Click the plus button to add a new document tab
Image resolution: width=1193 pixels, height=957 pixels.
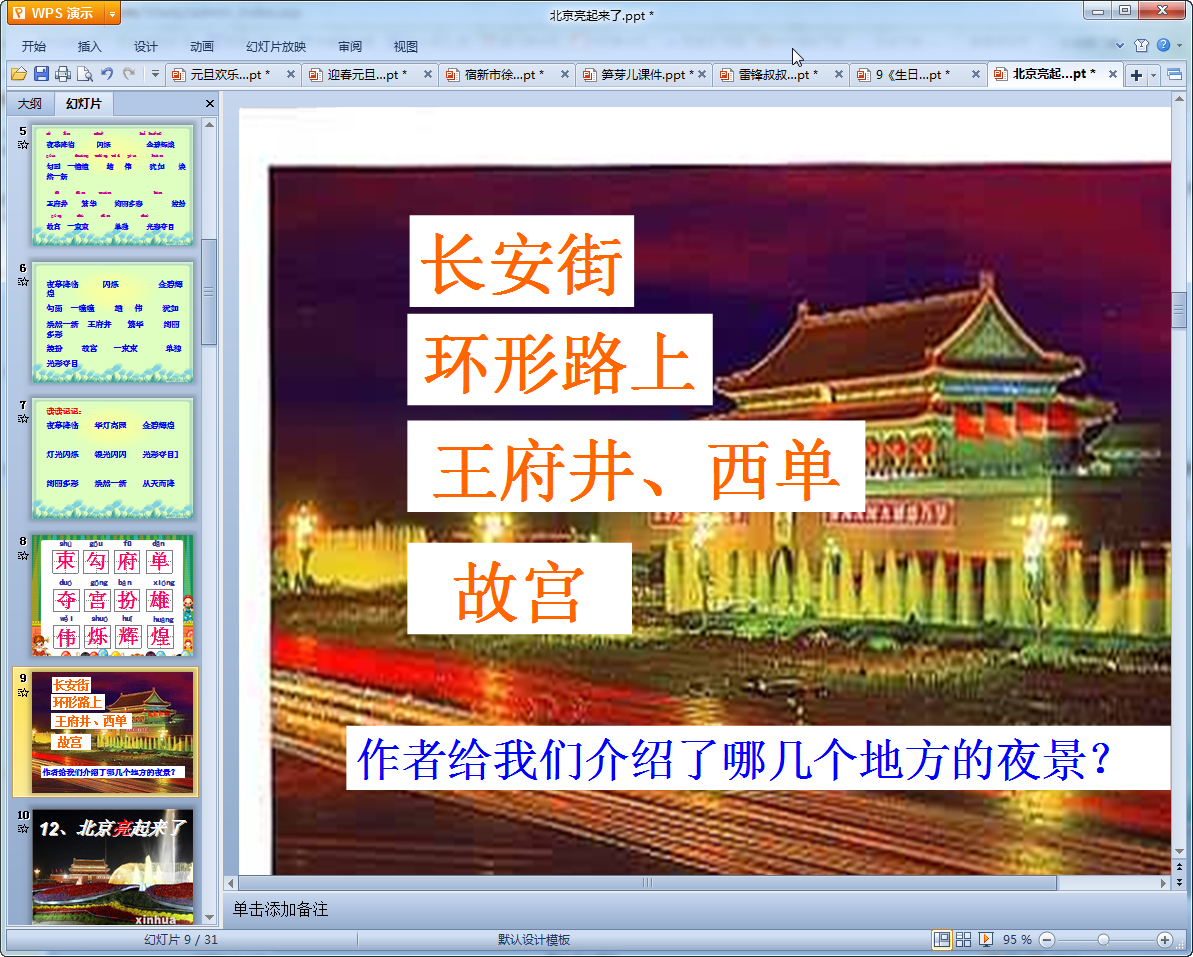click(x=1136, y=75)
